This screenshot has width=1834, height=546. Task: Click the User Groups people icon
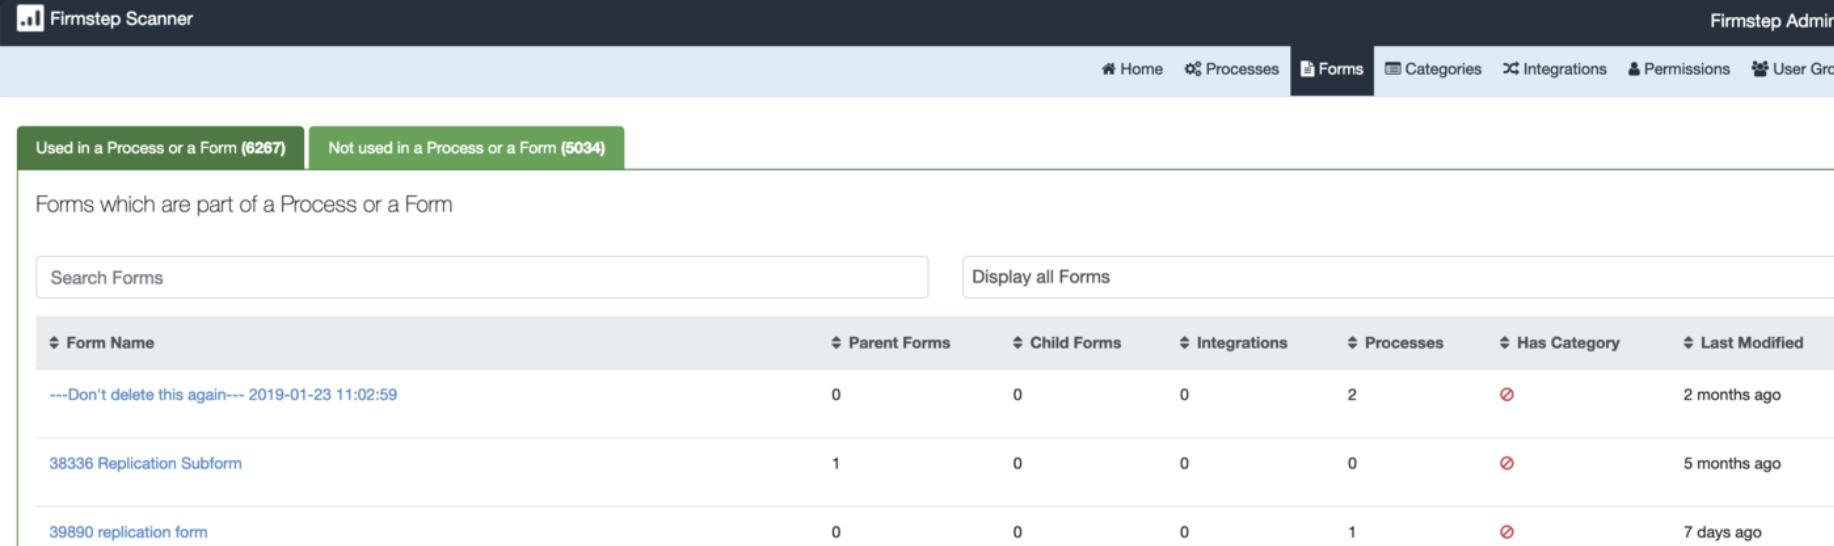click(1760, 69)
